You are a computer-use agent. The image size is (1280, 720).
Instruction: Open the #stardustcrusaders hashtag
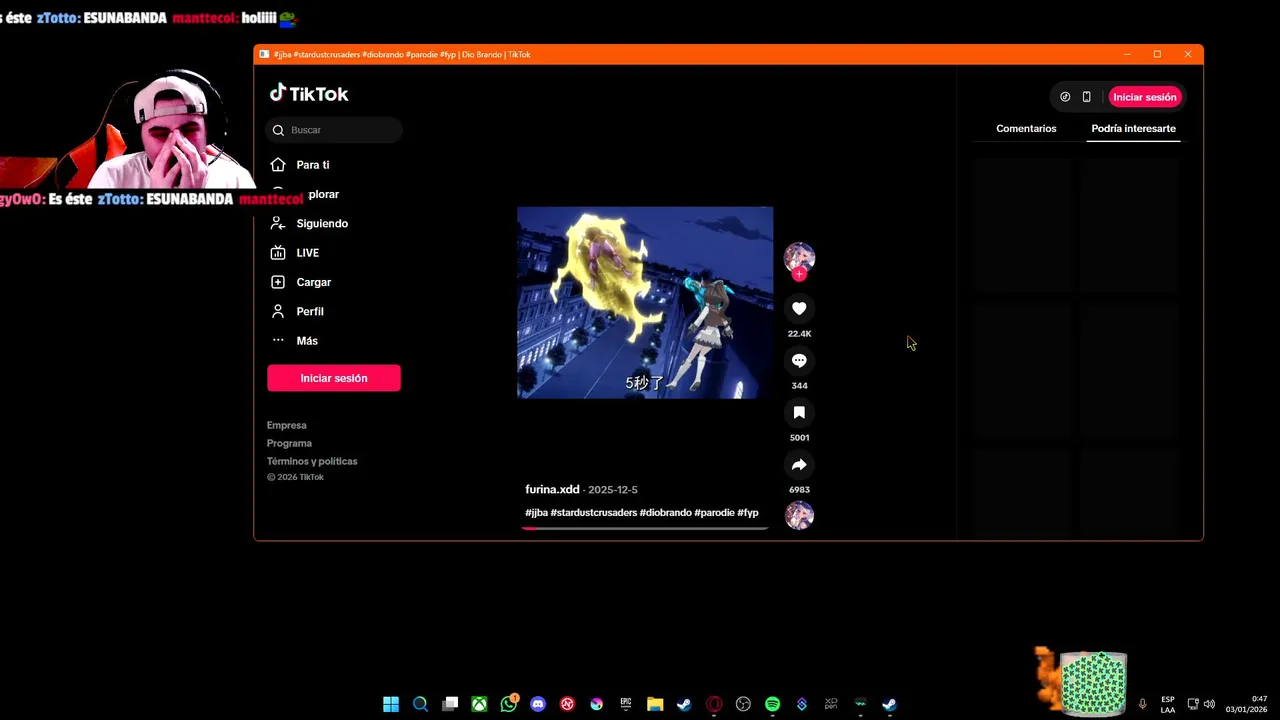pyautogui.click(x=593, y=513)
